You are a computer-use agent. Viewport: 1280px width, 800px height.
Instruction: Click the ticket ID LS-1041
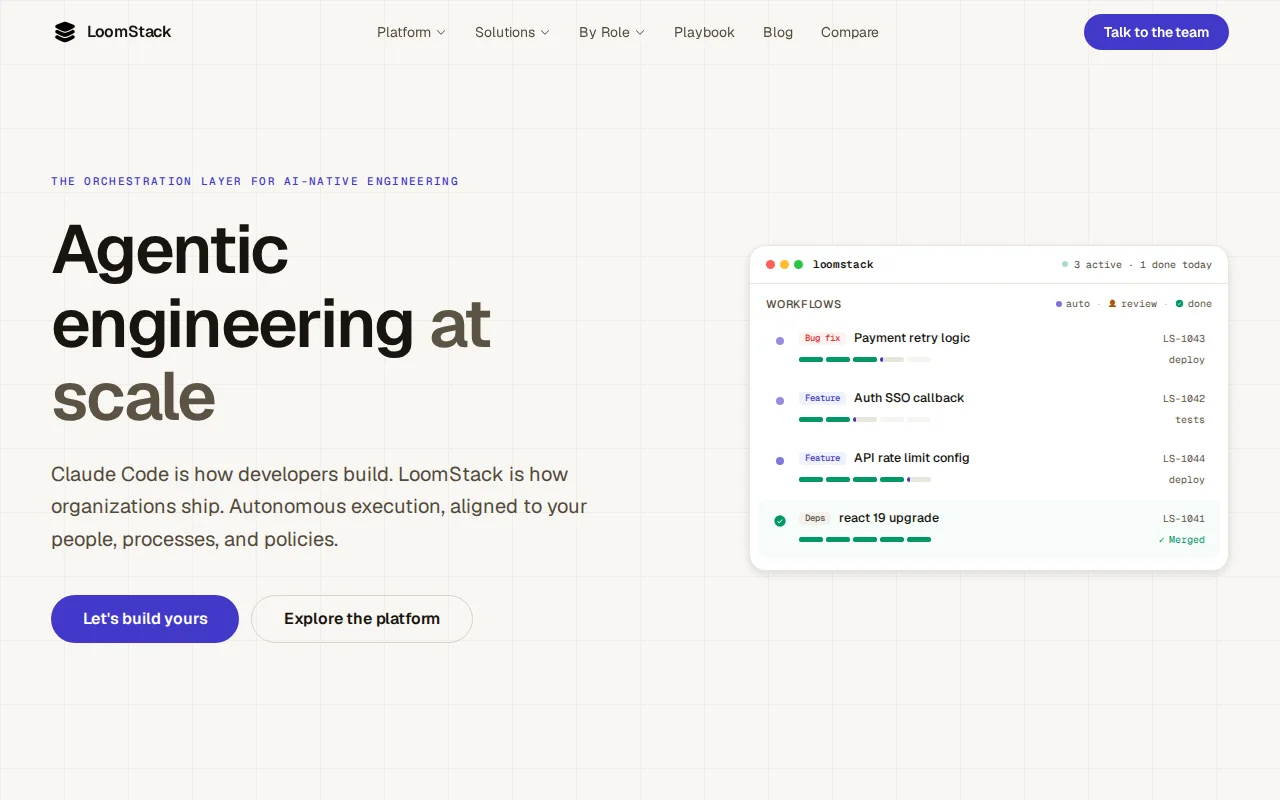pyautogui.click(x=1184, y=519)
